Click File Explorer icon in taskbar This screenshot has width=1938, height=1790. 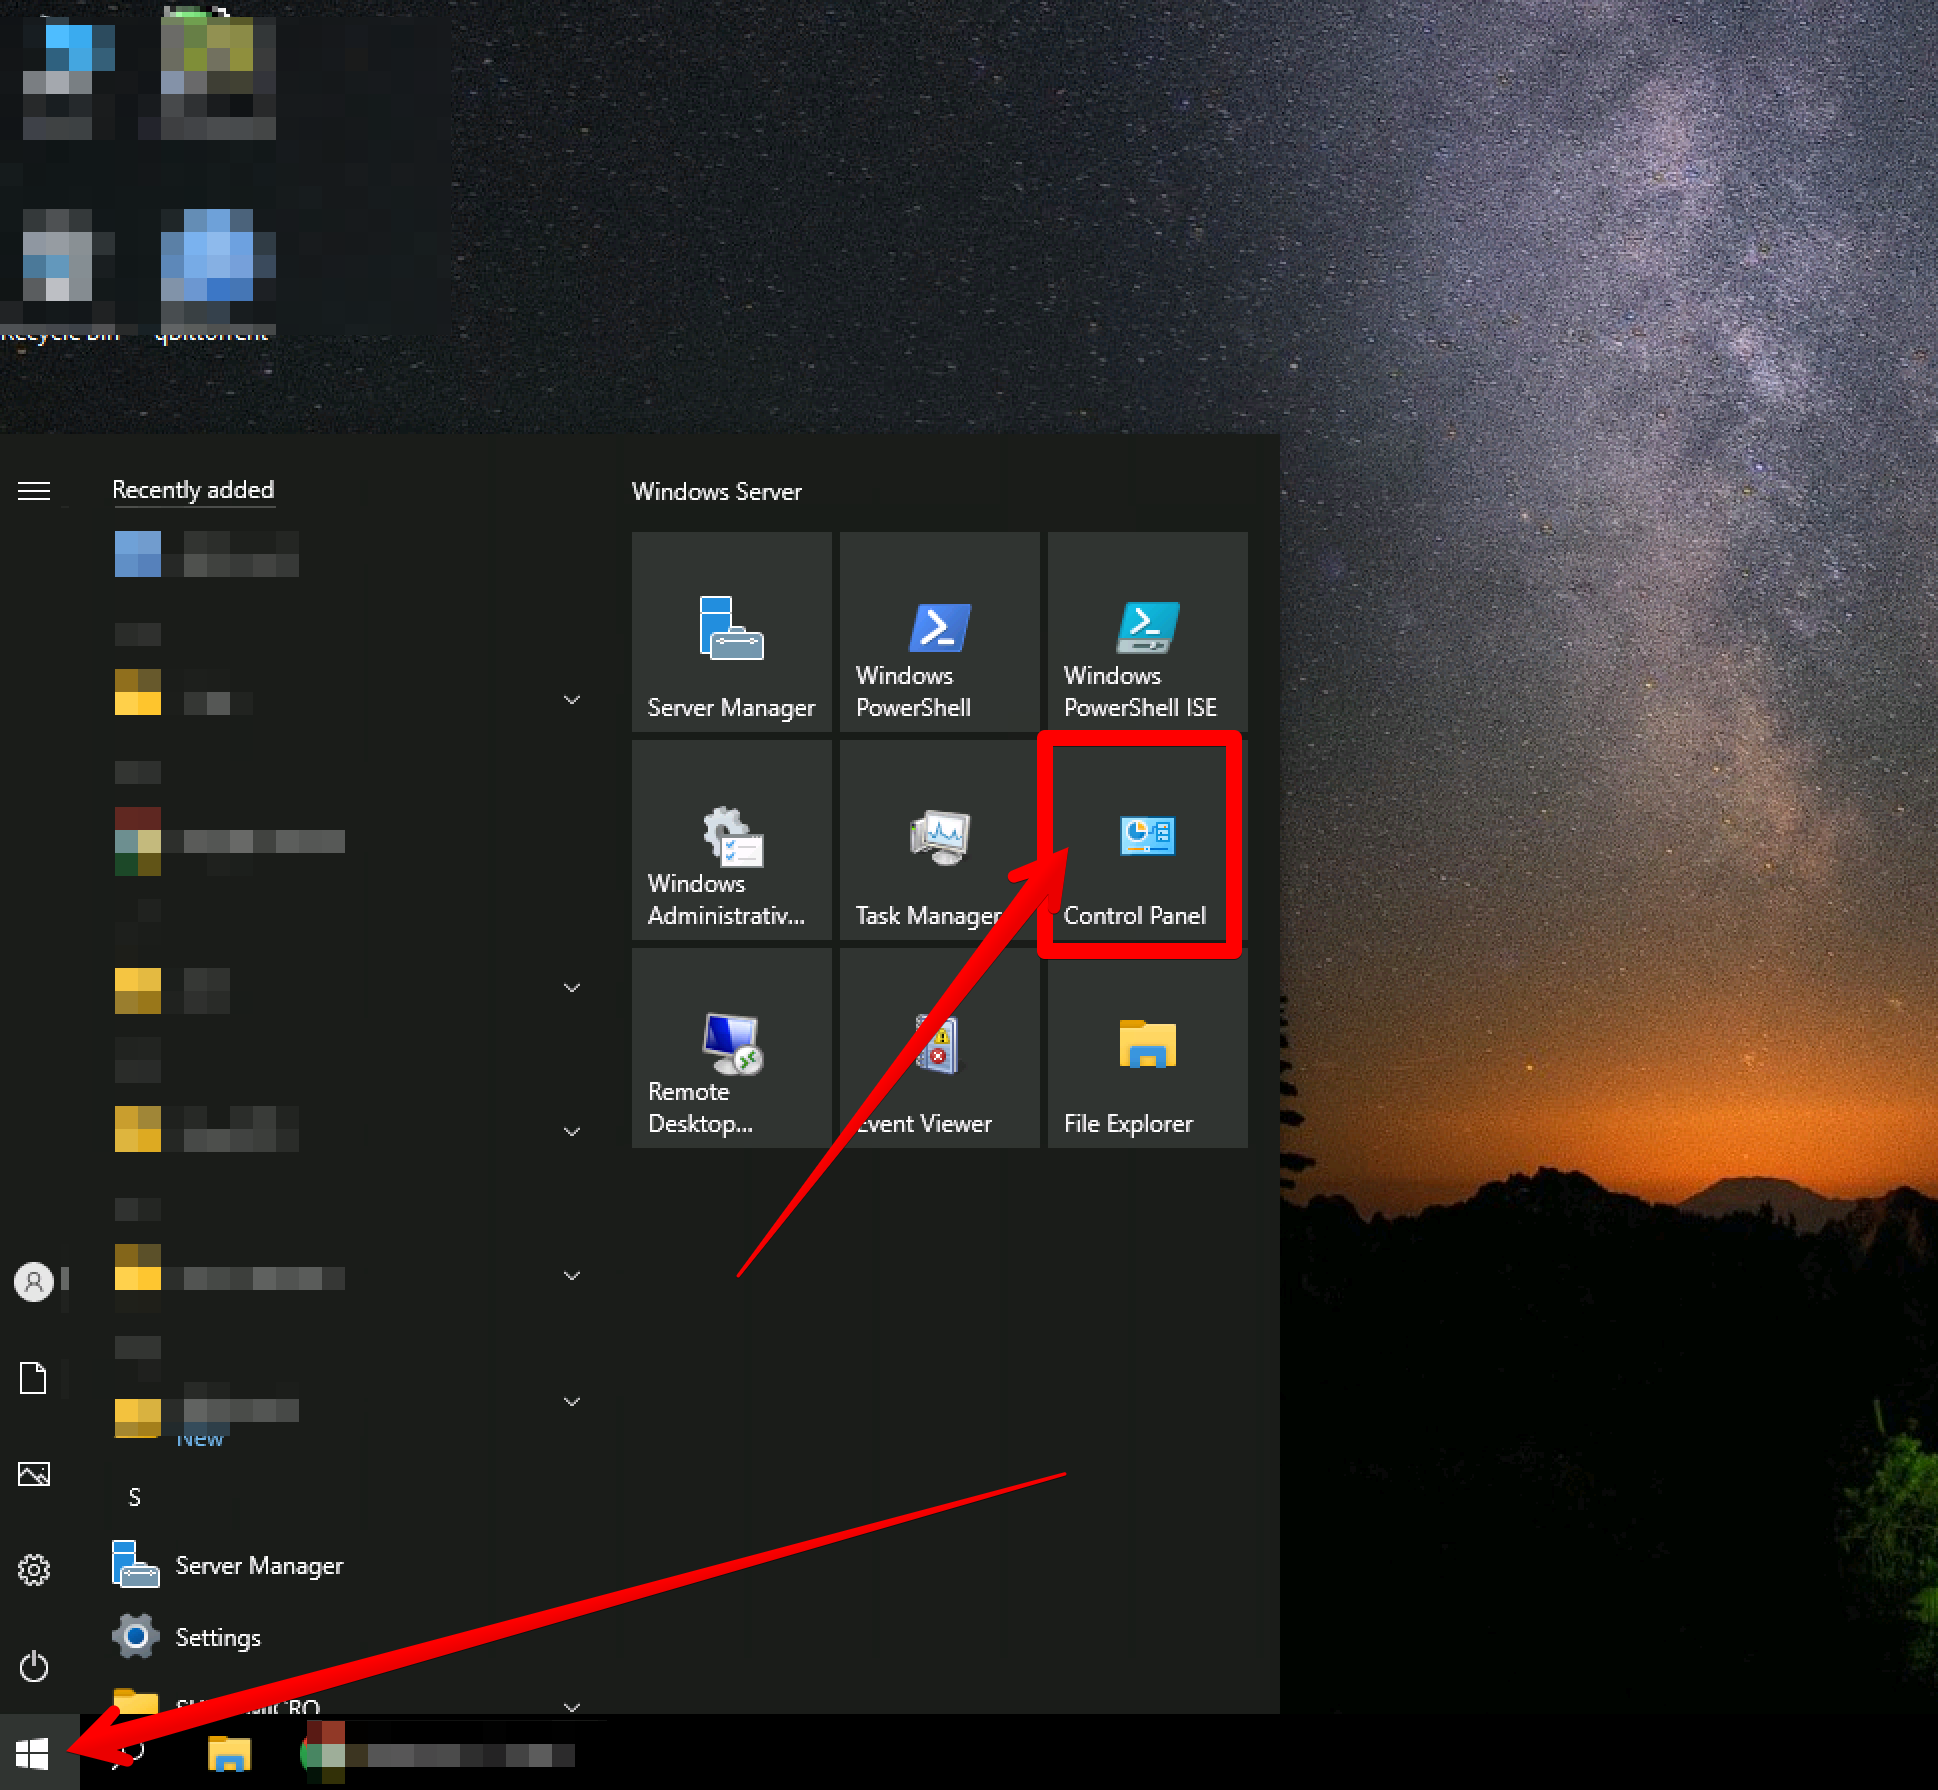click(229, 1753)
